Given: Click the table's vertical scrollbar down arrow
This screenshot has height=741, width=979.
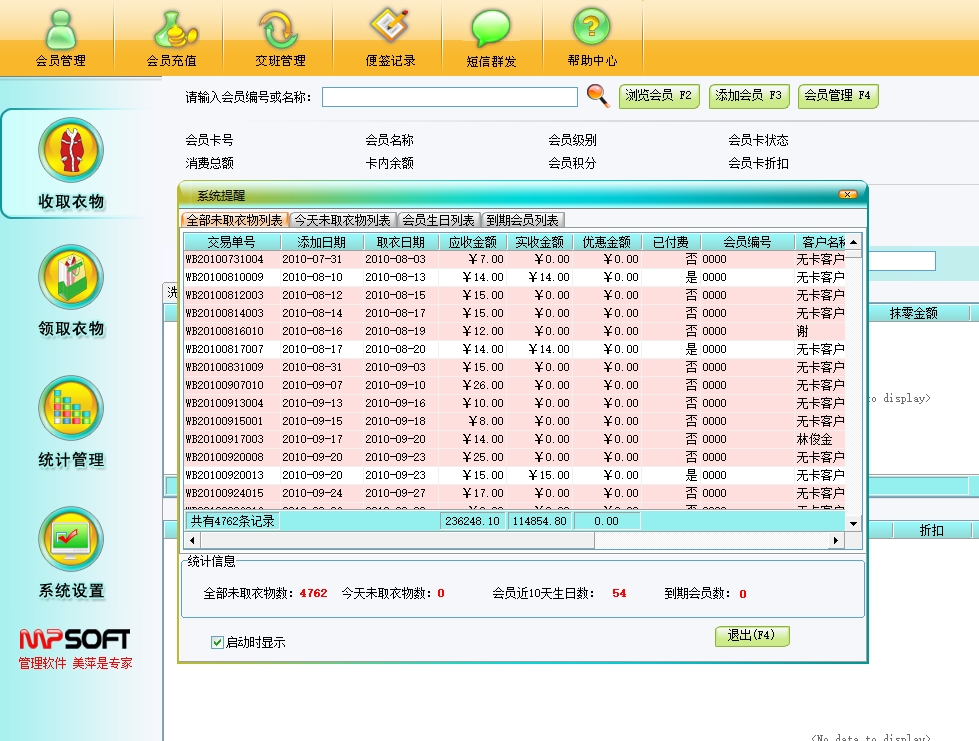Looking at the screenshot, I should tap(853, 523).
